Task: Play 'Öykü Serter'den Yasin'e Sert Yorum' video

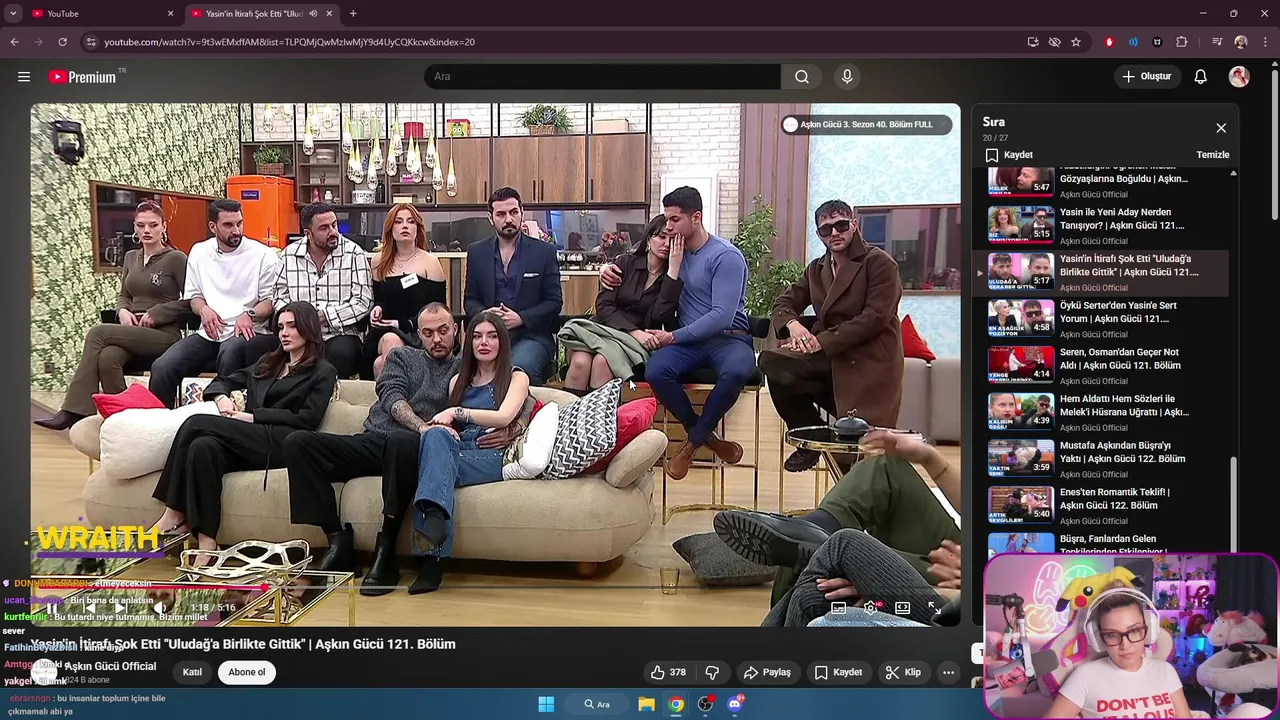Action: pos(1100,319)
